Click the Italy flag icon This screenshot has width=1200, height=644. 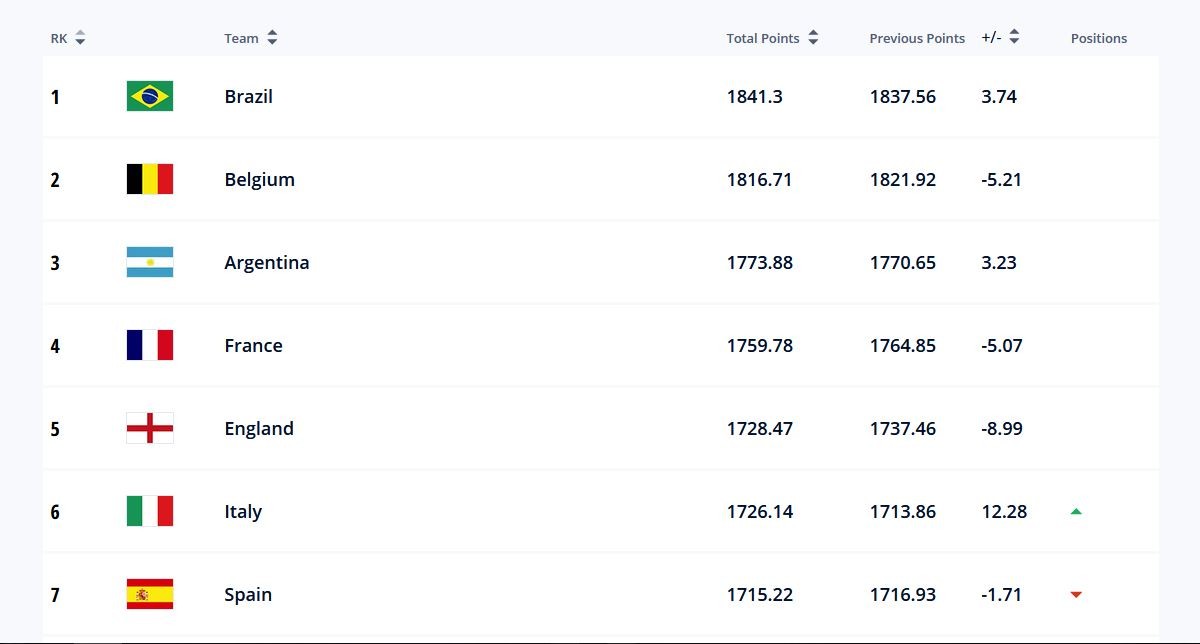150,511
